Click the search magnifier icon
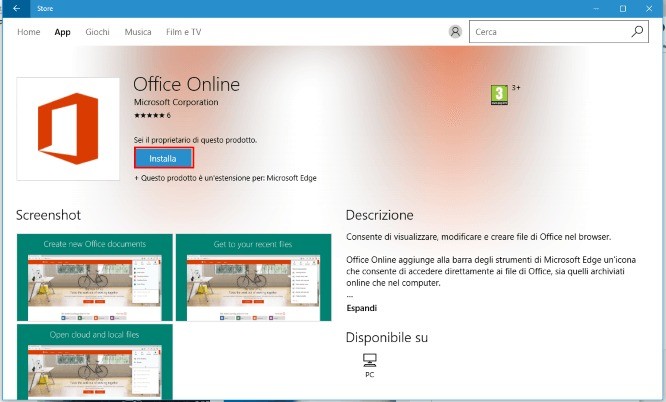The image size is (666, 402). coord(637,32)
